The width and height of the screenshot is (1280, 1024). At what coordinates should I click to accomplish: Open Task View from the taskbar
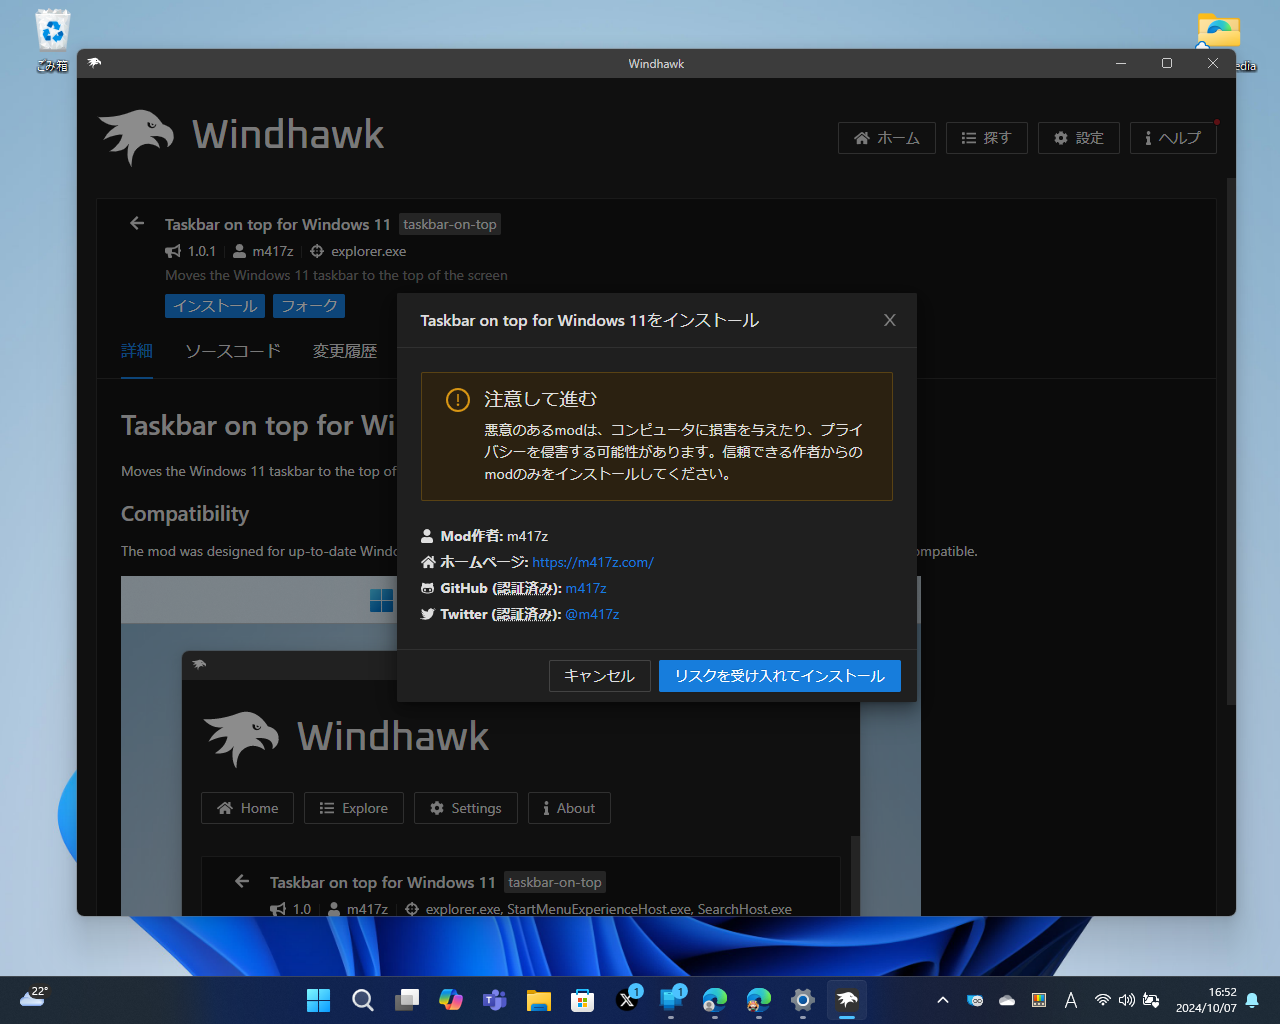pos(406,1000)
